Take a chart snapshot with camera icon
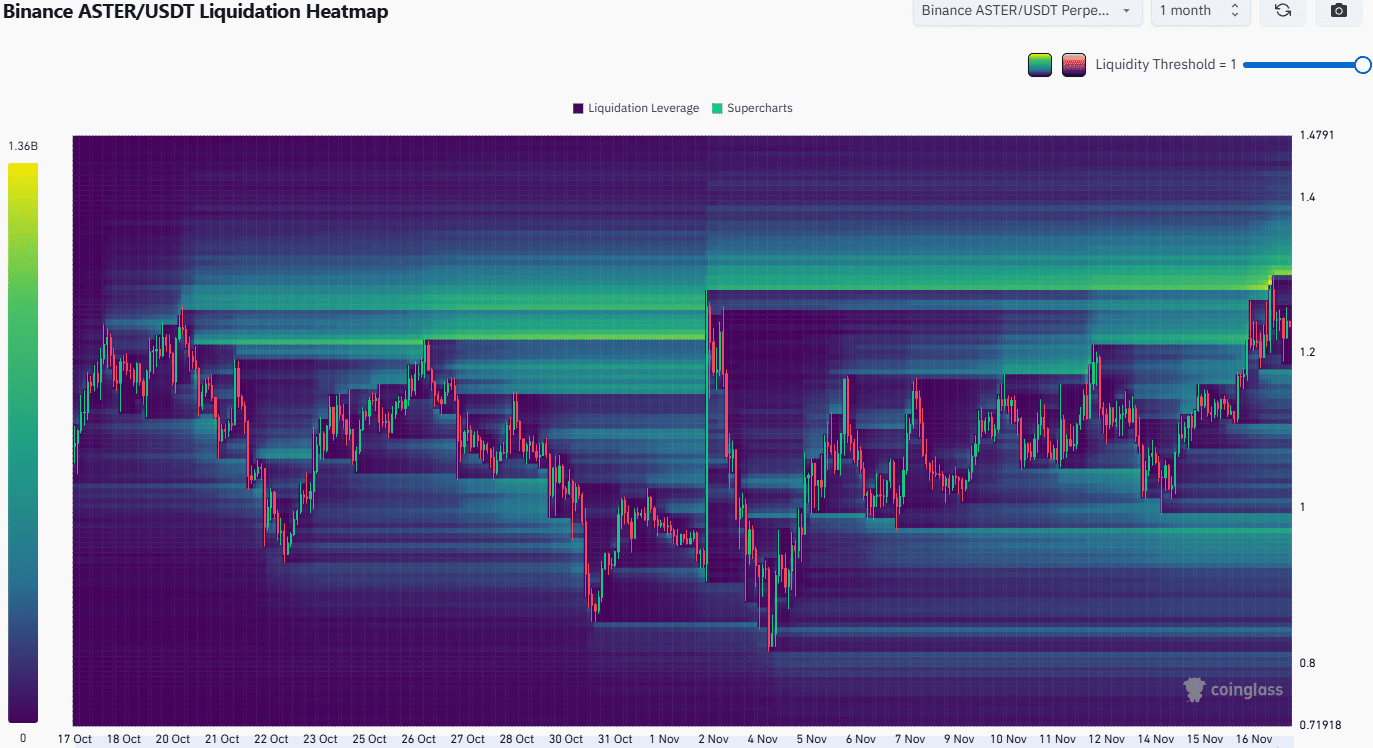The height and width of the screenshot is (748, 1373). [1339, 11]
